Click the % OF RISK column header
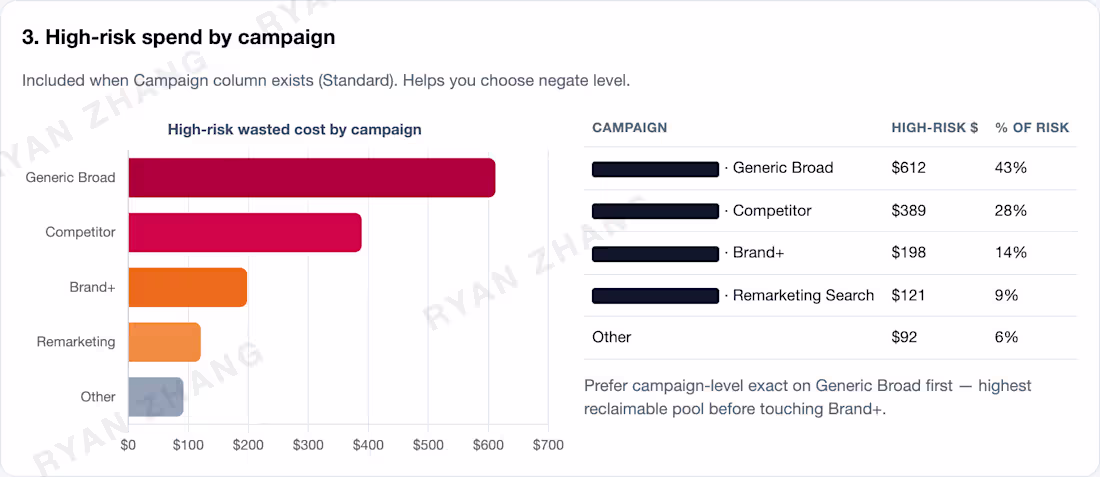Screen dimensions: 1100x477 tap(1031, 128)
